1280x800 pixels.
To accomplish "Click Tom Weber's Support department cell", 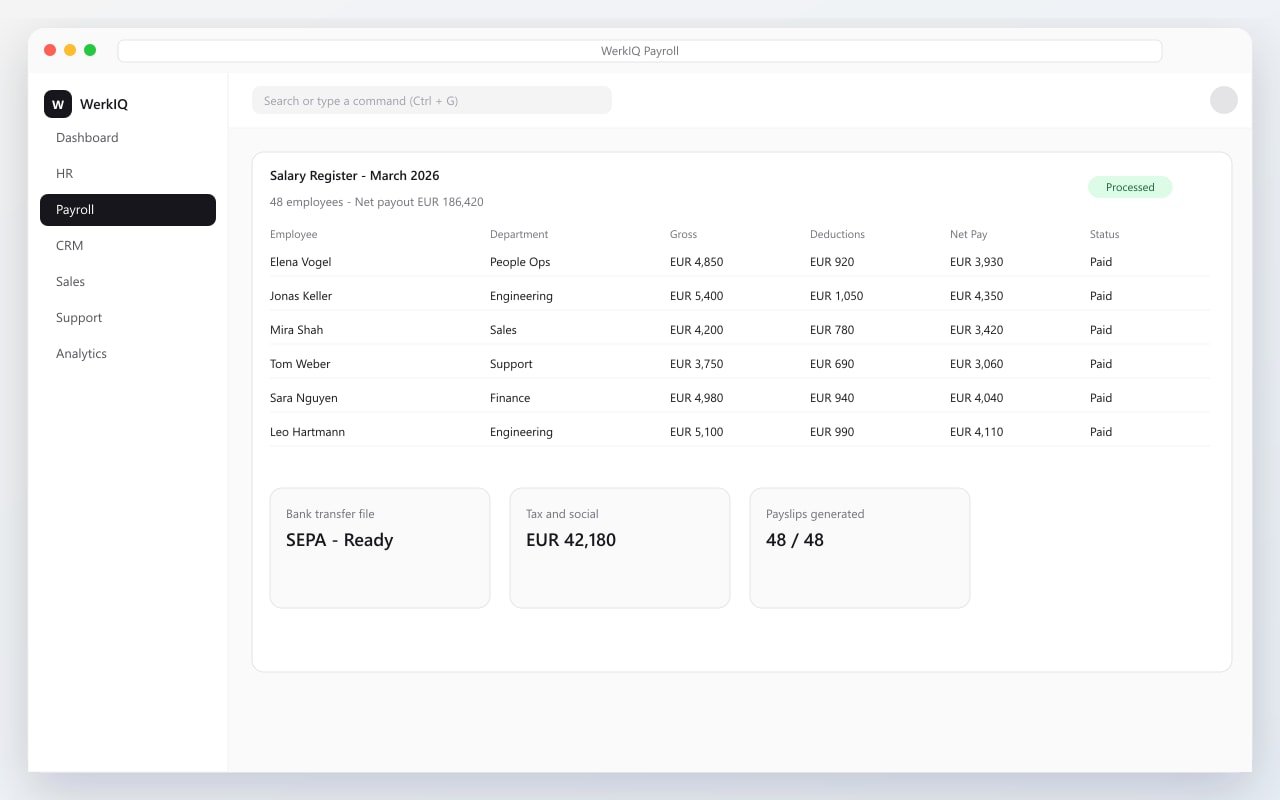I will click(x=511, y=364).
